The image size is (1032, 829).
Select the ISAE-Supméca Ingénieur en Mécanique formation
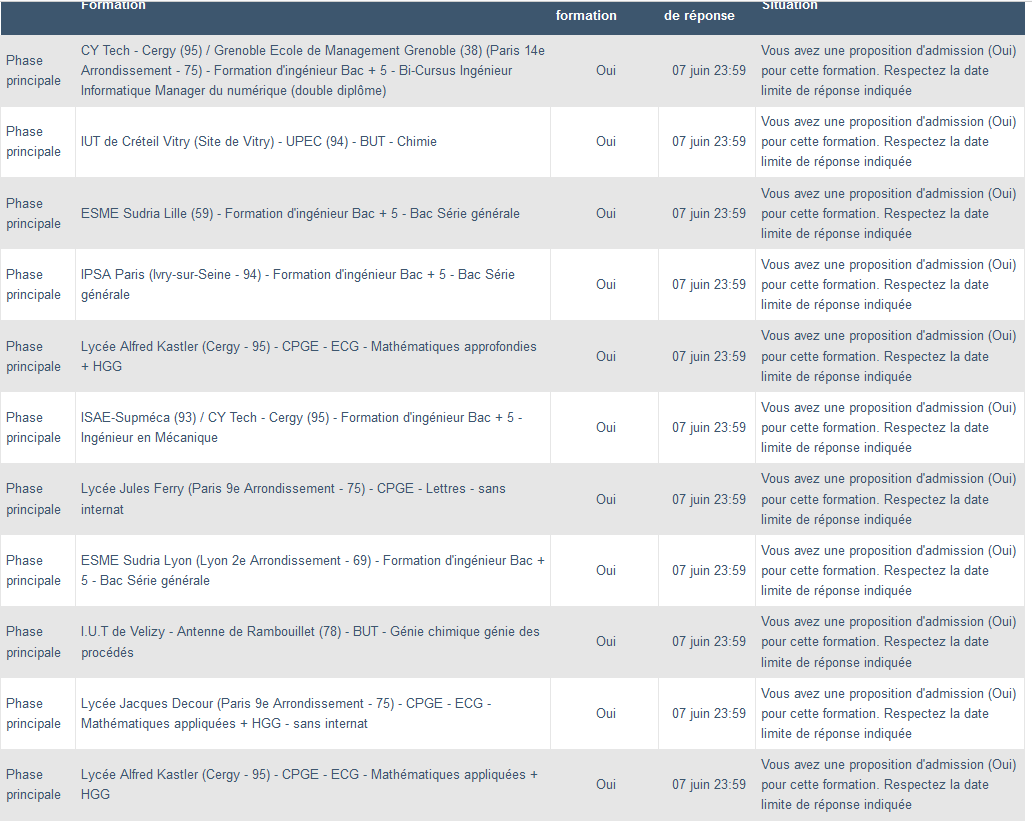(301, 427)
